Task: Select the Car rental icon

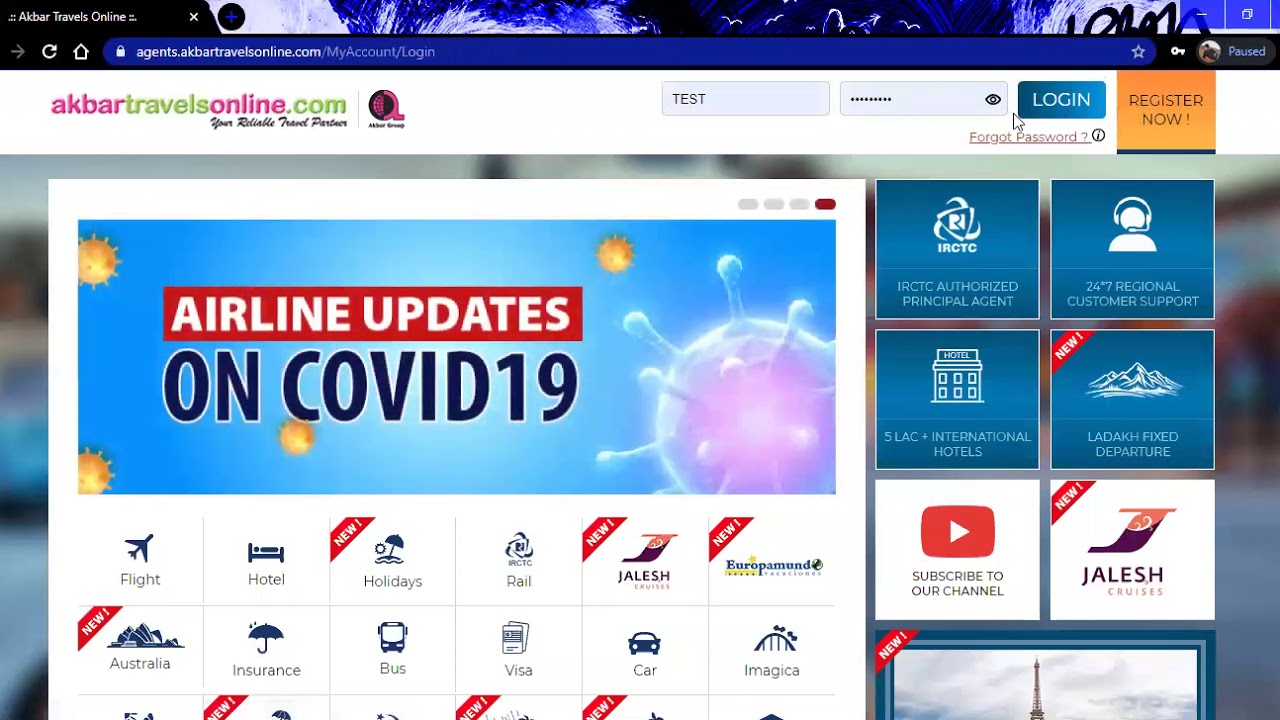Action: coord(644,653)
